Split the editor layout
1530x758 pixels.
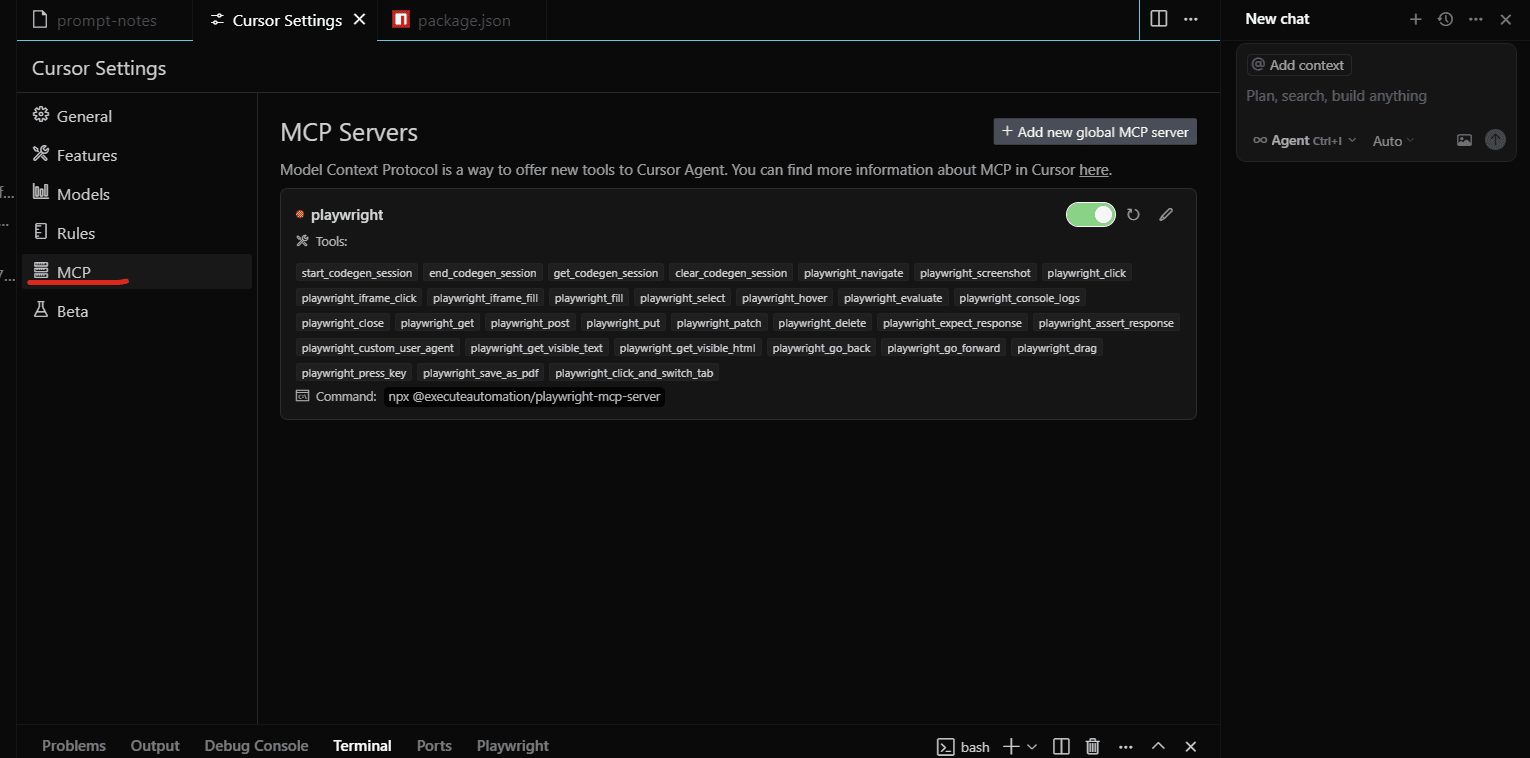tap(1159, 19)
